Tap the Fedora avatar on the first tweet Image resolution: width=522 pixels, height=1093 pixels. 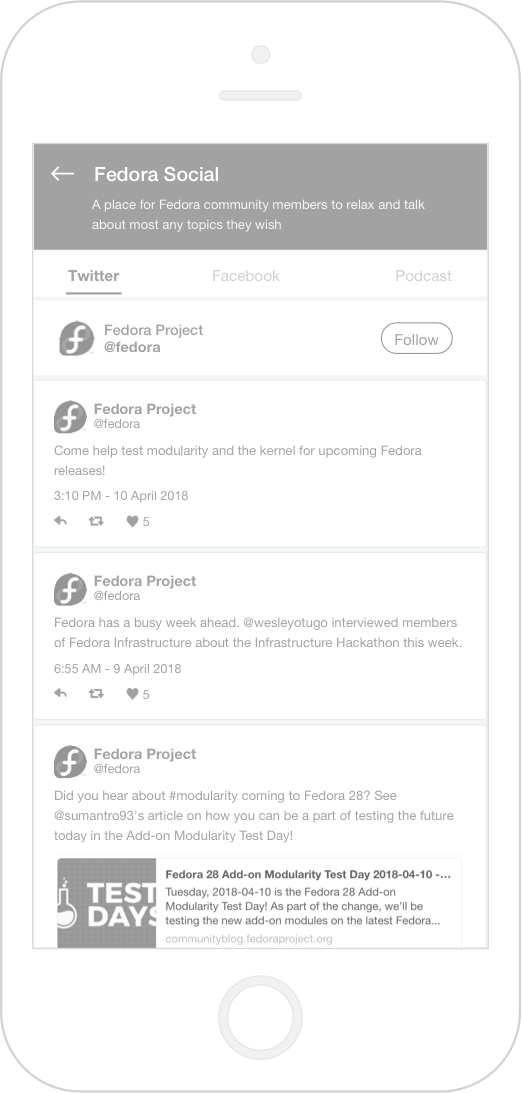[70, 417]
